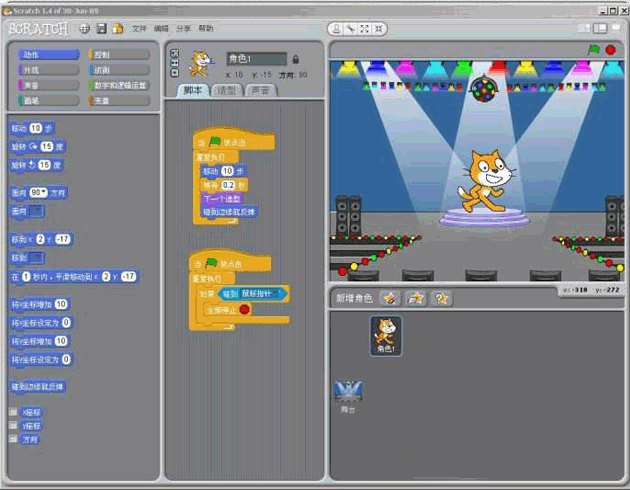The height and width of the screenshot is (490, 630).
Task: Open the point-towards block's empty dropdown
Action: click(36, 211)
